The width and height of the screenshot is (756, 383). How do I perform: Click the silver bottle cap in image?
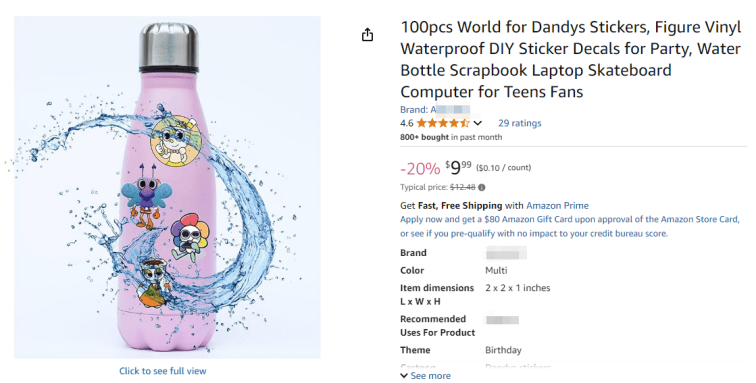tap(169, 46)
